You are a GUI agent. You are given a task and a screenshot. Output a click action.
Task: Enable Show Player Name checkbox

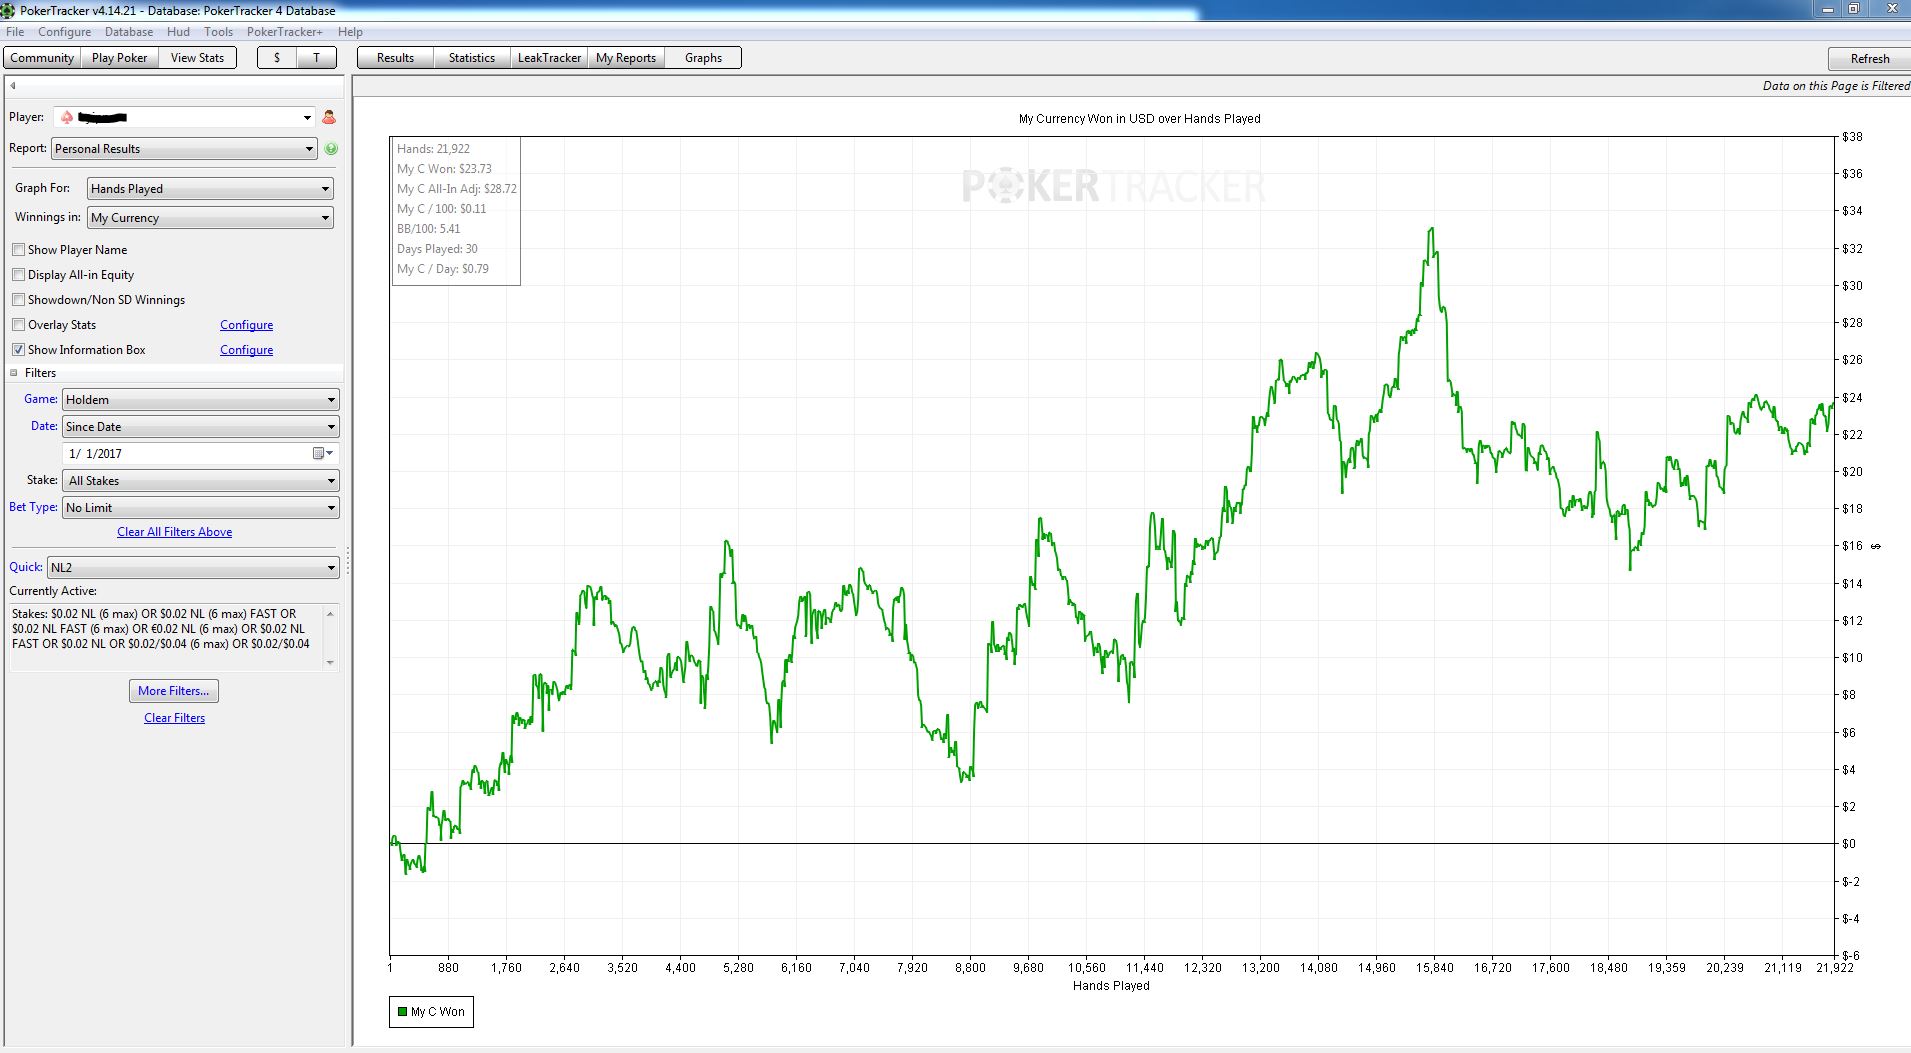[x=18, y=249]
